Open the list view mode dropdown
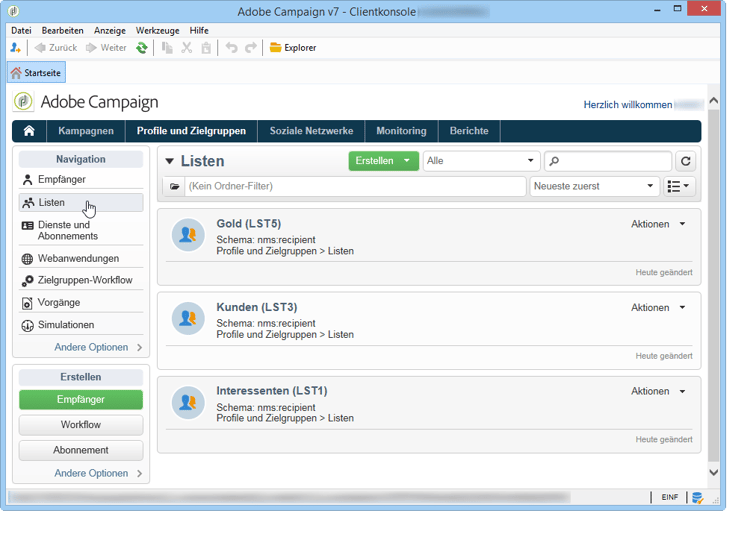The width and height of the screenshot is (750, 534). point(678,187)
